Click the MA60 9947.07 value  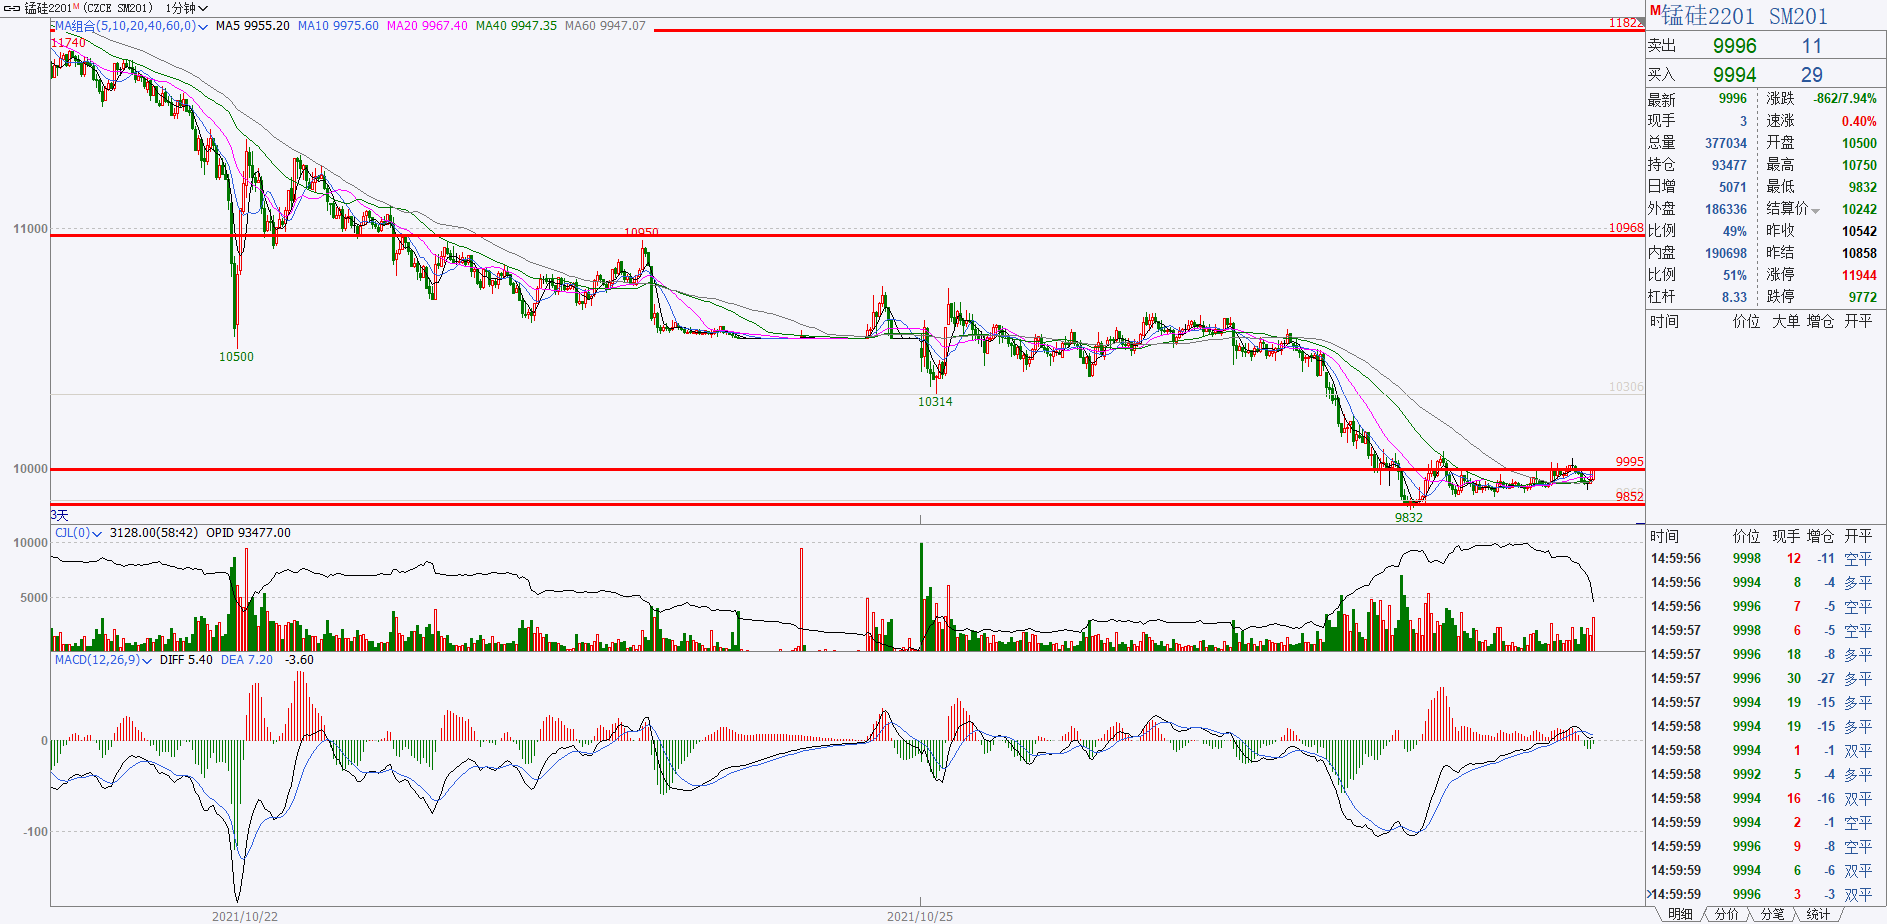[605, 26]
